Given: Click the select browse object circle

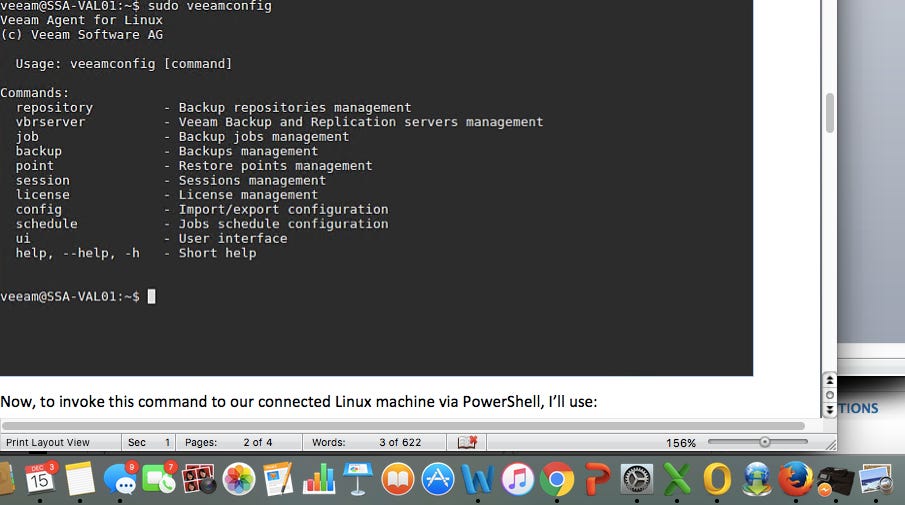Looking at the screenshot, I should 829,395.
